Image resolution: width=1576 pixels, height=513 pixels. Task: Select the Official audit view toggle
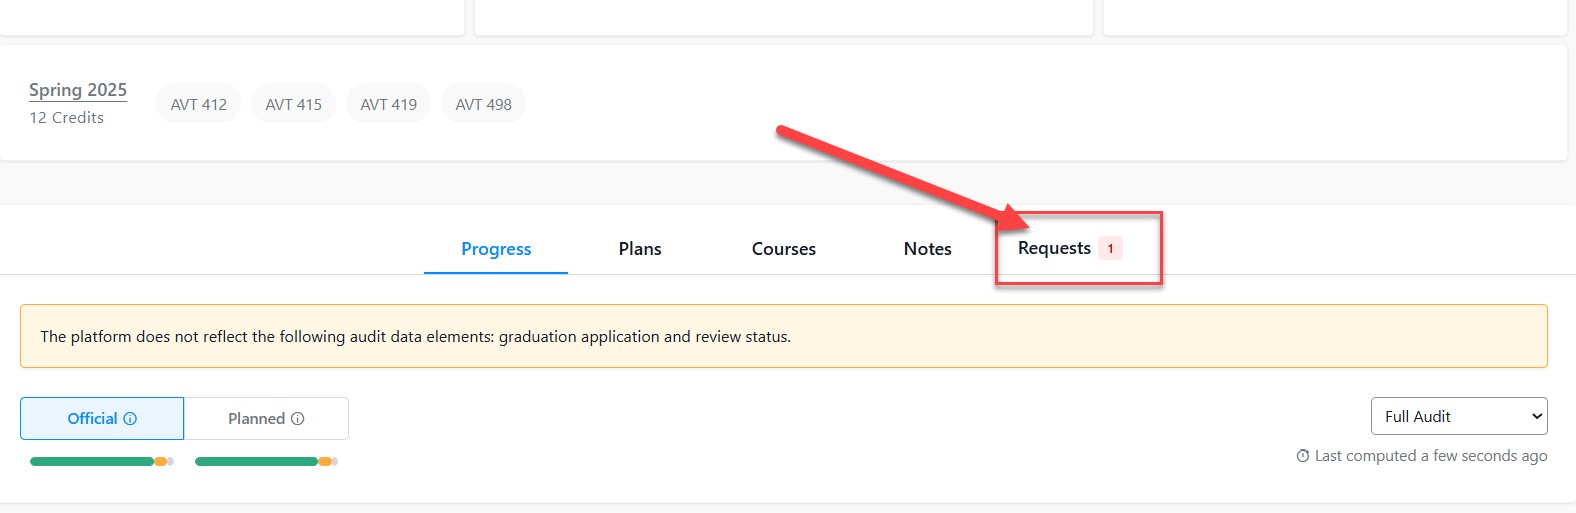92,419
